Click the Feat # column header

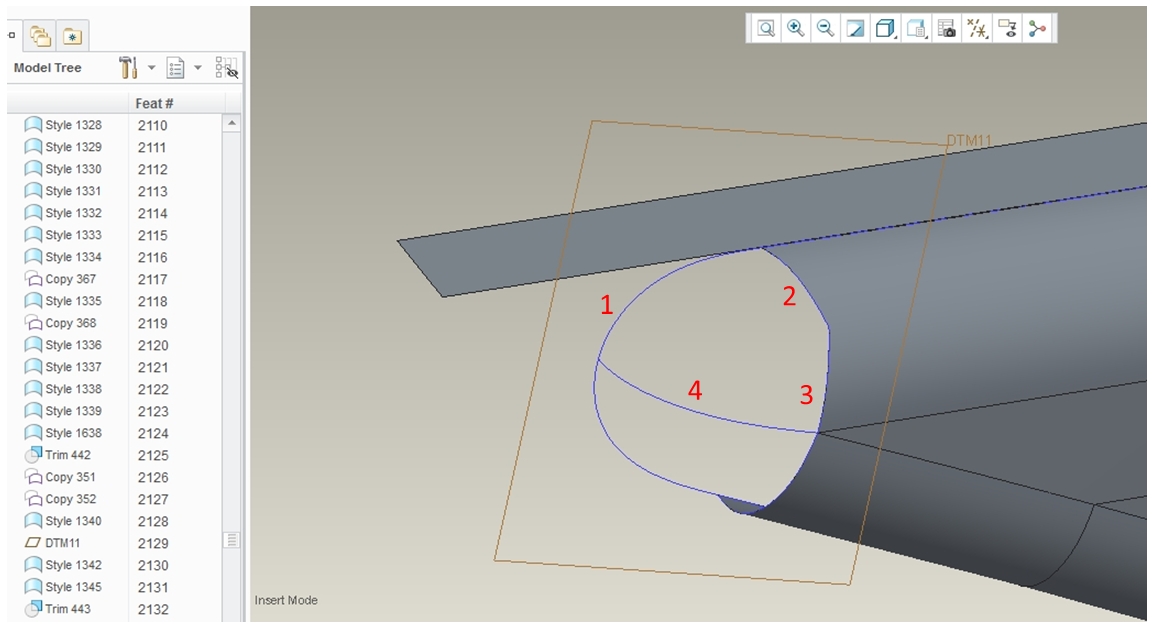[154, 104]
